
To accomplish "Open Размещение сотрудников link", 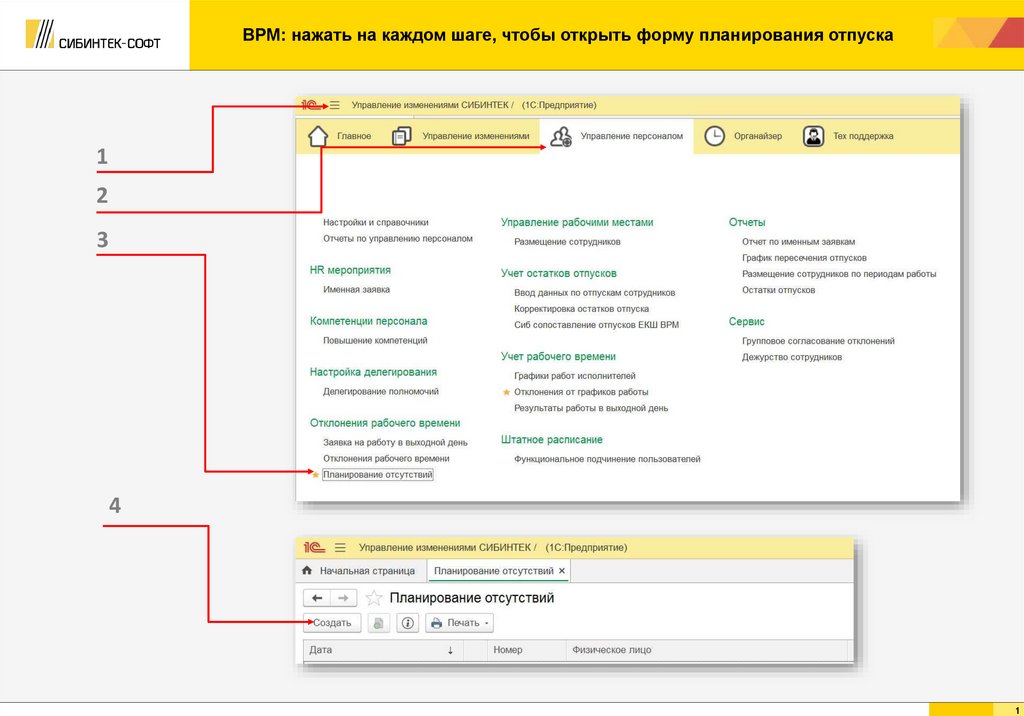I will 568,242.
